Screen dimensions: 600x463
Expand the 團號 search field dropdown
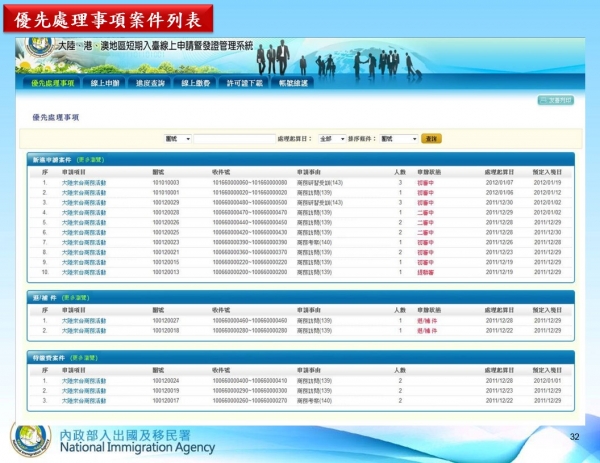coord(177,139)
